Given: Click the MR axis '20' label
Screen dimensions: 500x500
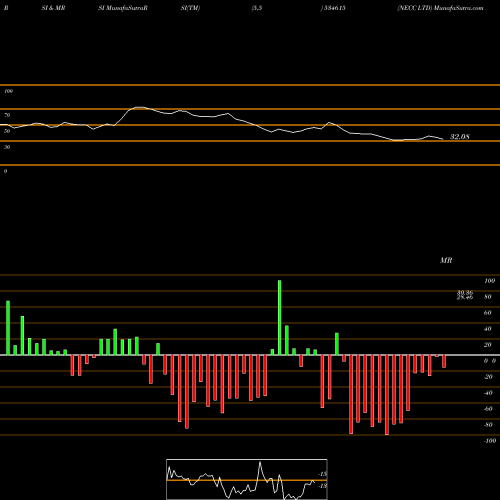Looking at the screenshot, I should (x=488, y=345).
